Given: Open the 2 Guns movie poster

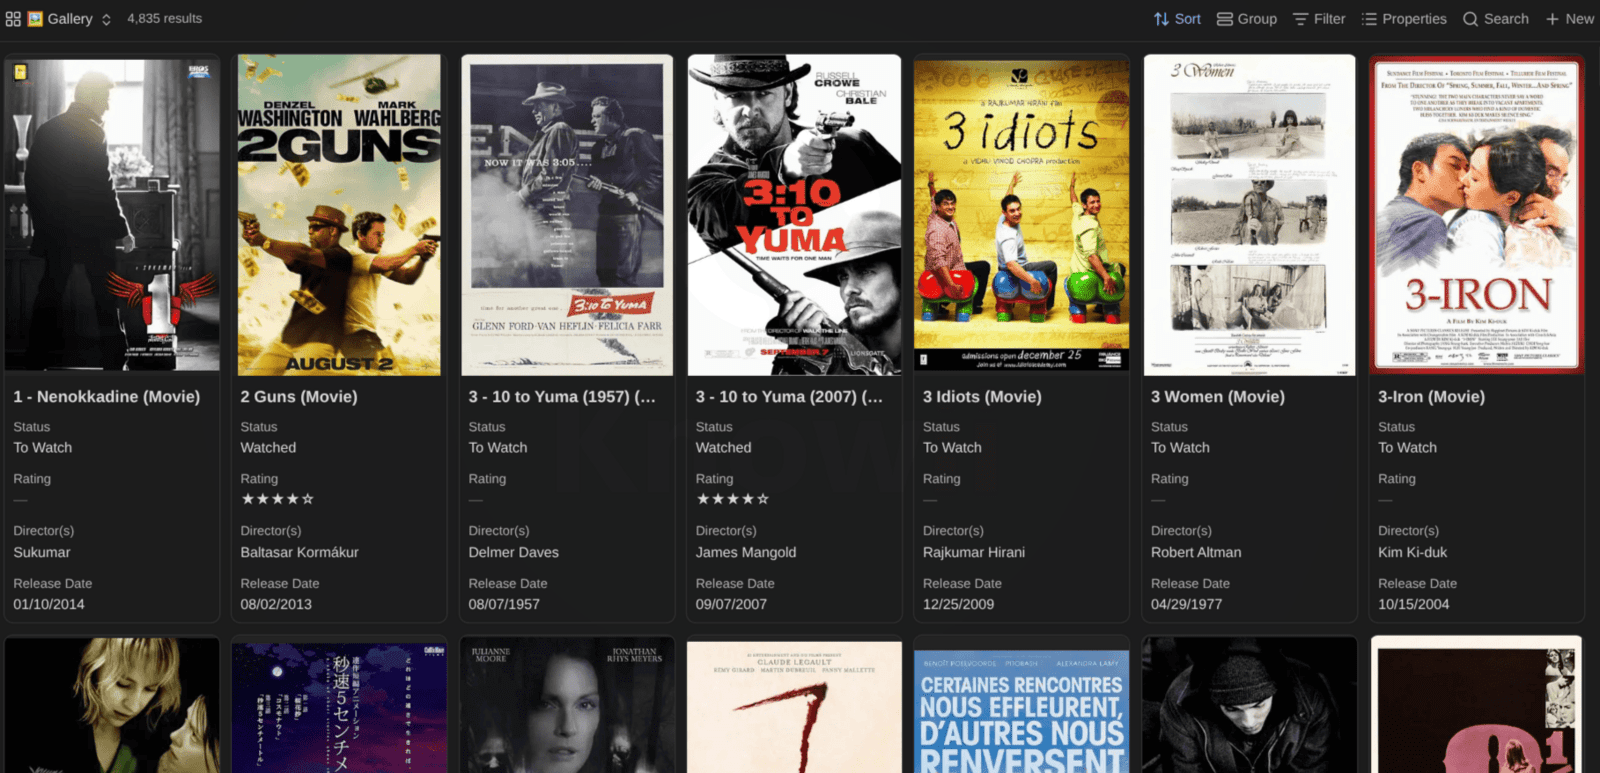Looking at the screenshot, I should [x=339, y=215].
